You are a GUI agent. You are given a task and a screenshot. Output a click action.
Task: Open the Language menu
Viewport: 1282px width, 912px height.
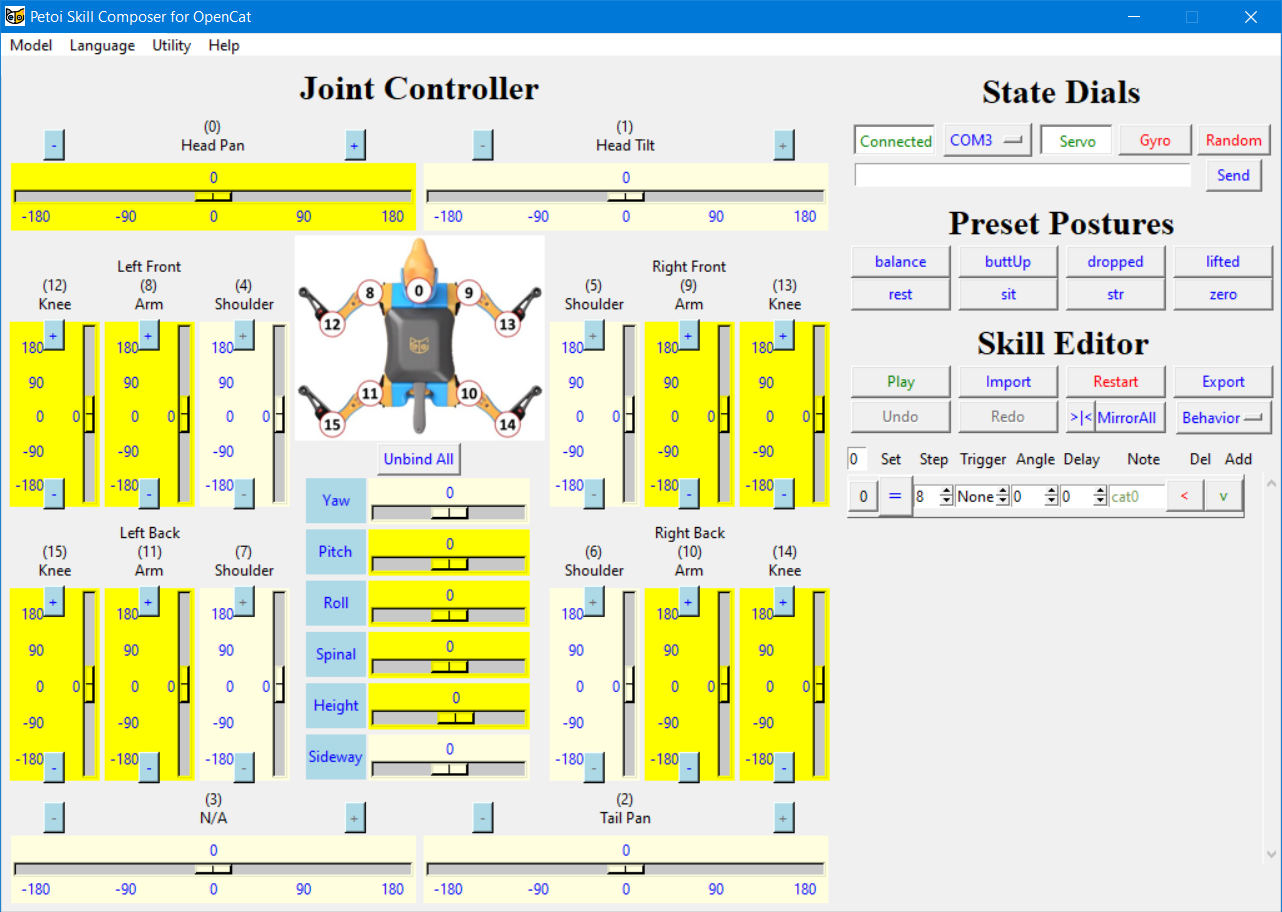pos(102,45)
